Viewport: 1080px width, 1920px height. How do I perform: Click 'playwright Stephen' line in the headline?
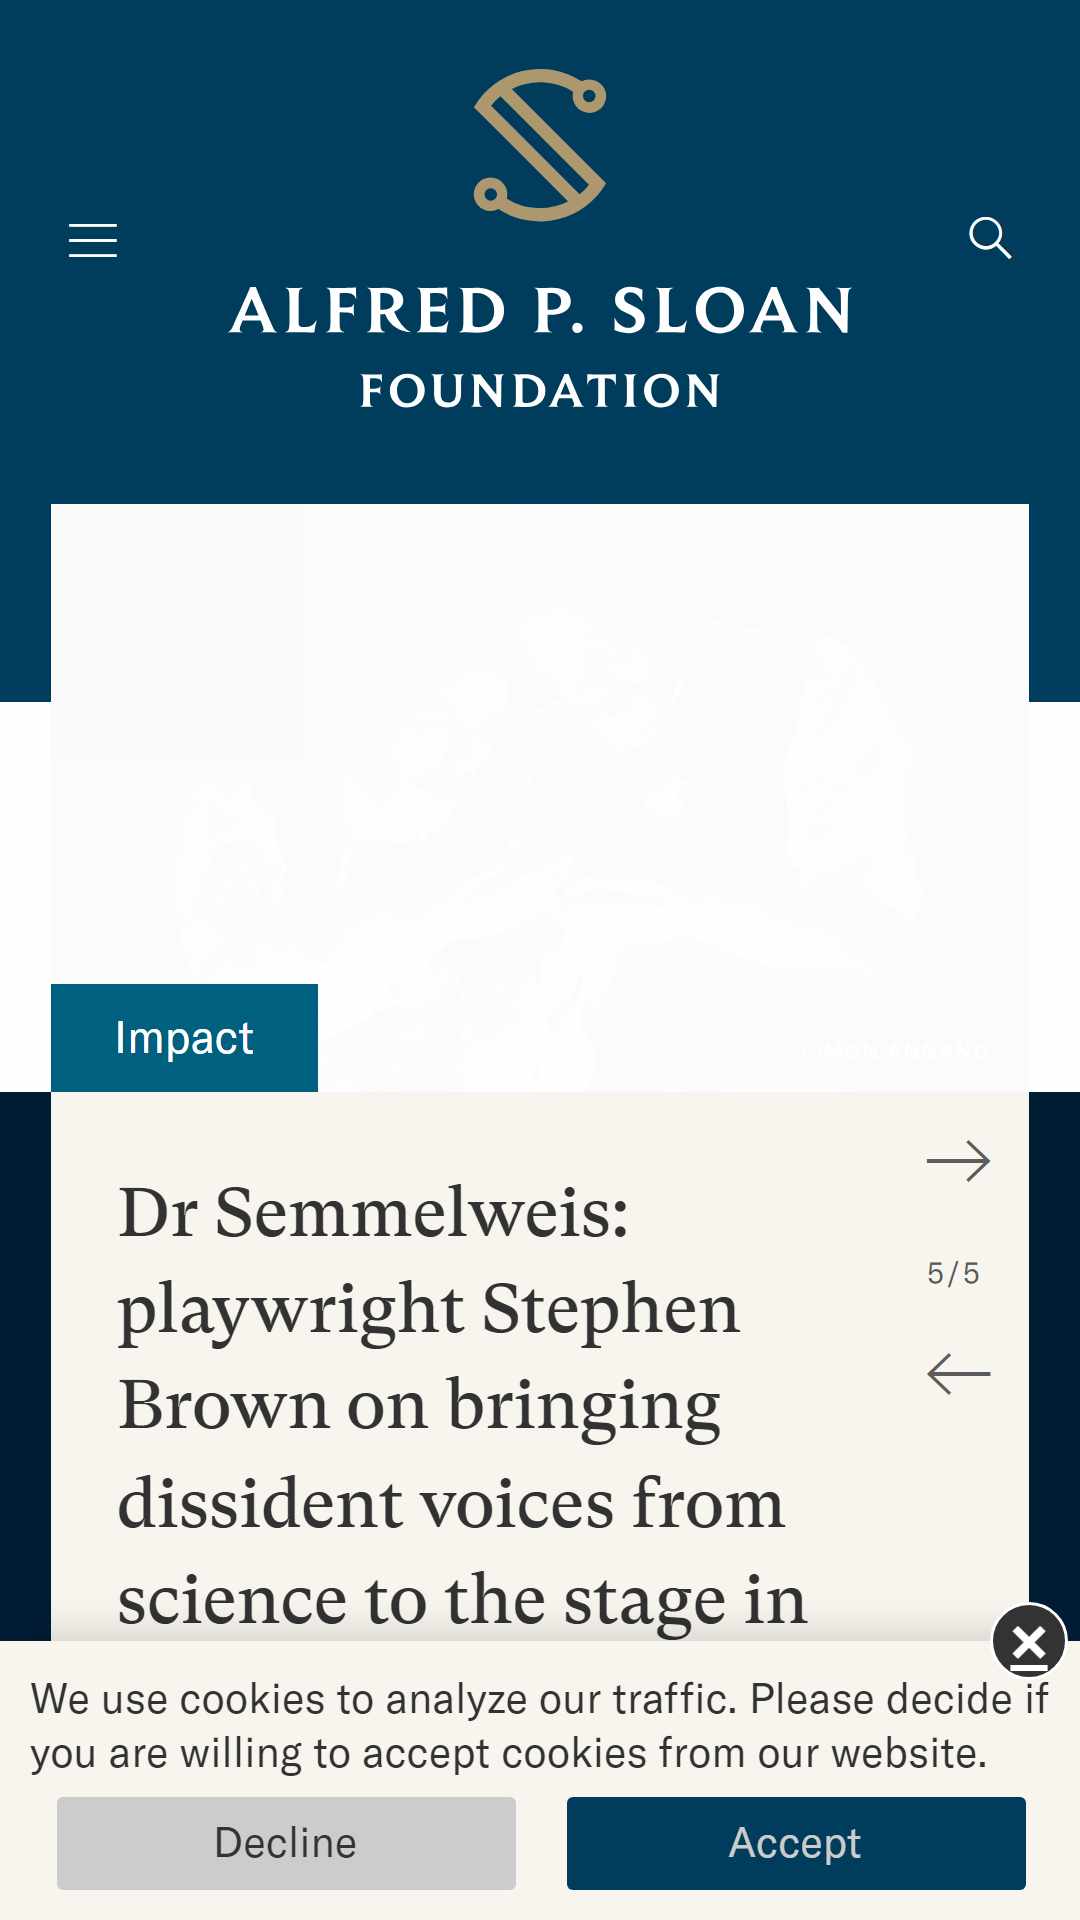coord(428,1309)
